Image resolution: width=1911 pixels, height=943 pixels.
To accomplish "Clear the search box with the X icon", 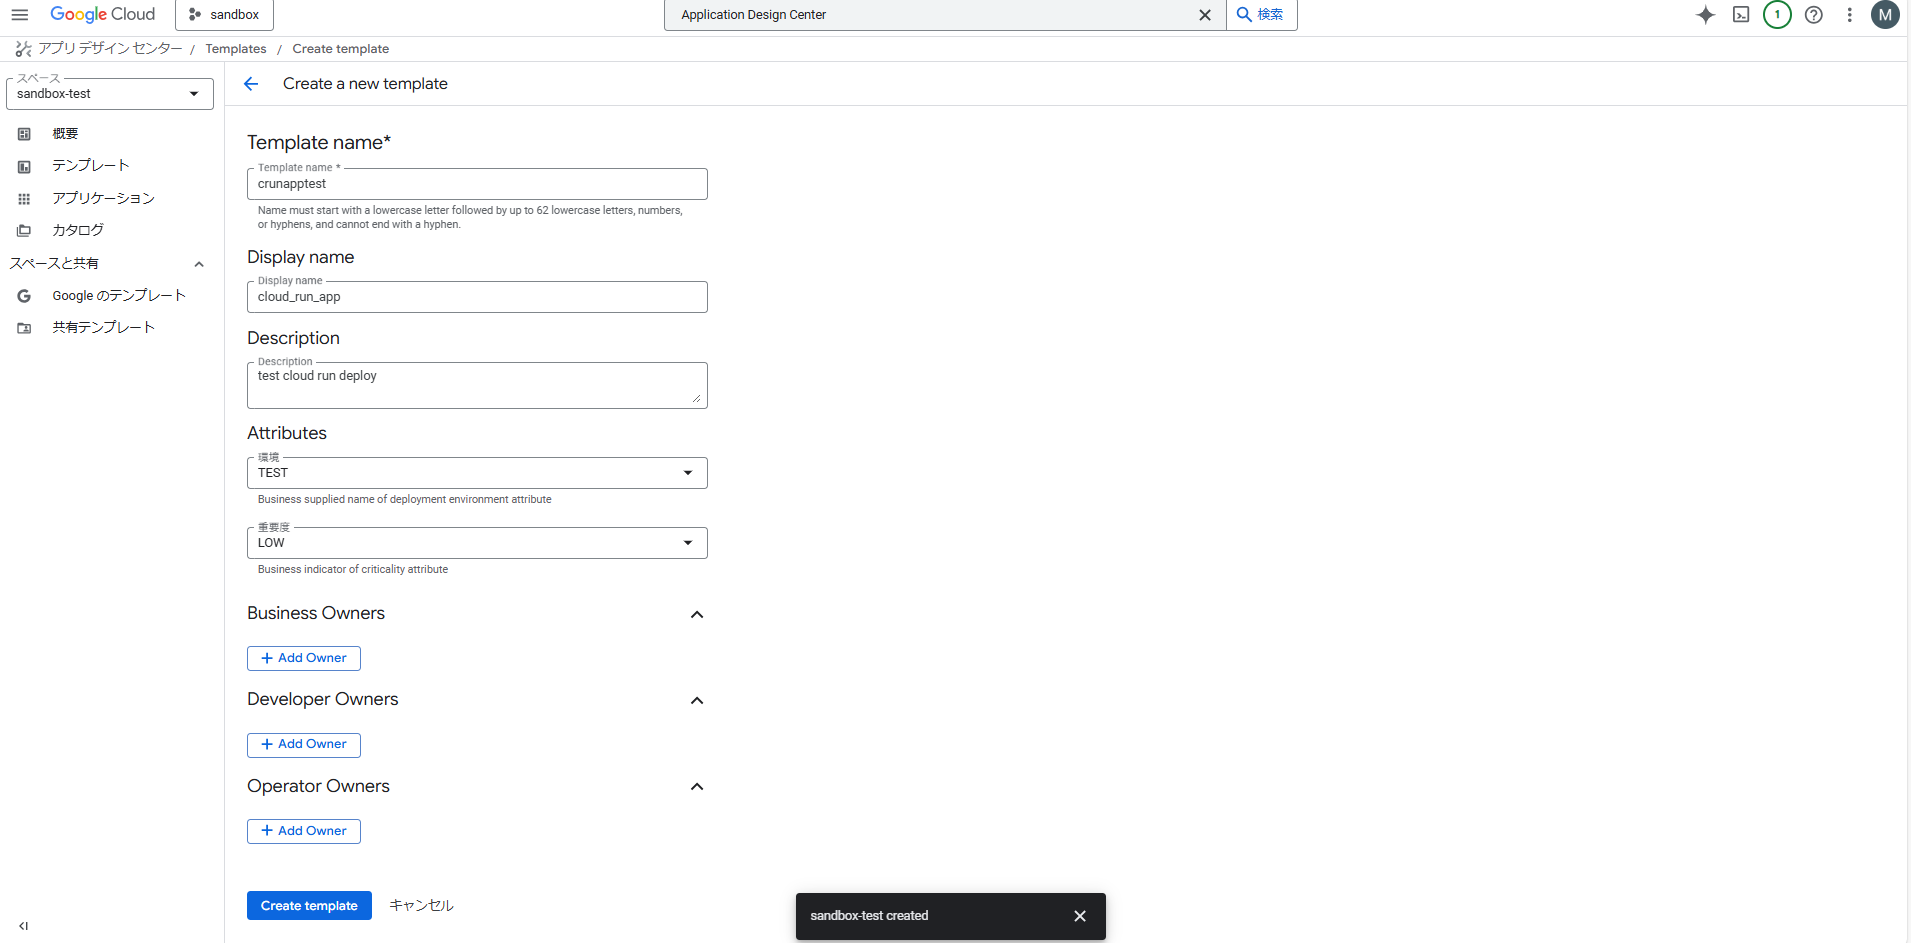I will (x=1205, y=15).
